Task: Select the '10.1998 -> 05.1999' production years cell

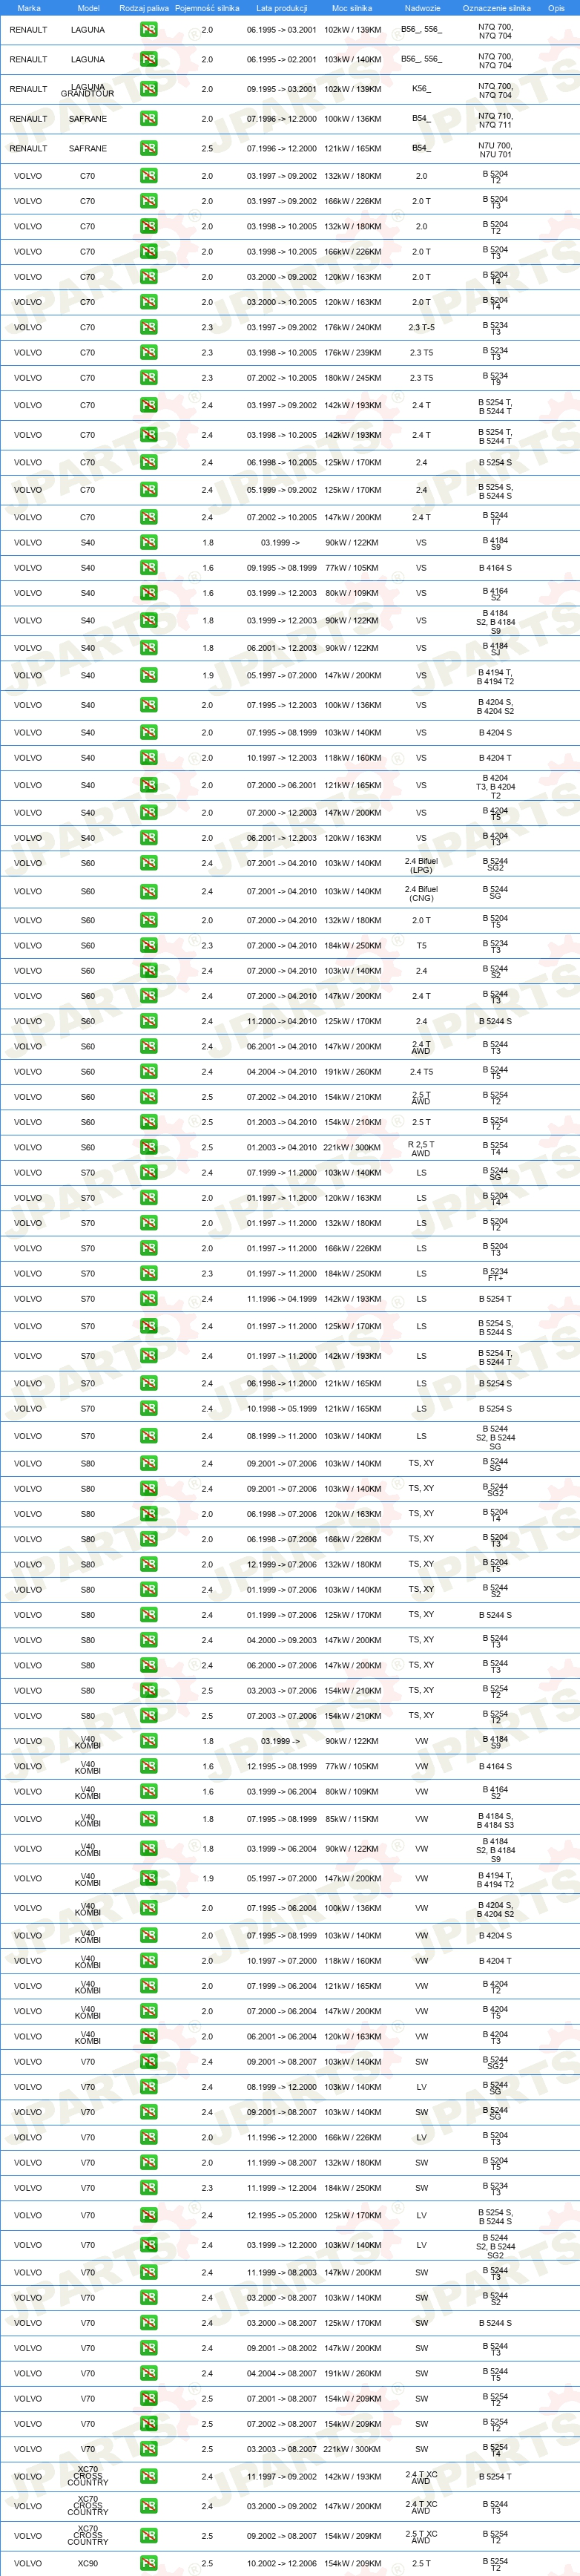Action: click(x=281, y=1409)
